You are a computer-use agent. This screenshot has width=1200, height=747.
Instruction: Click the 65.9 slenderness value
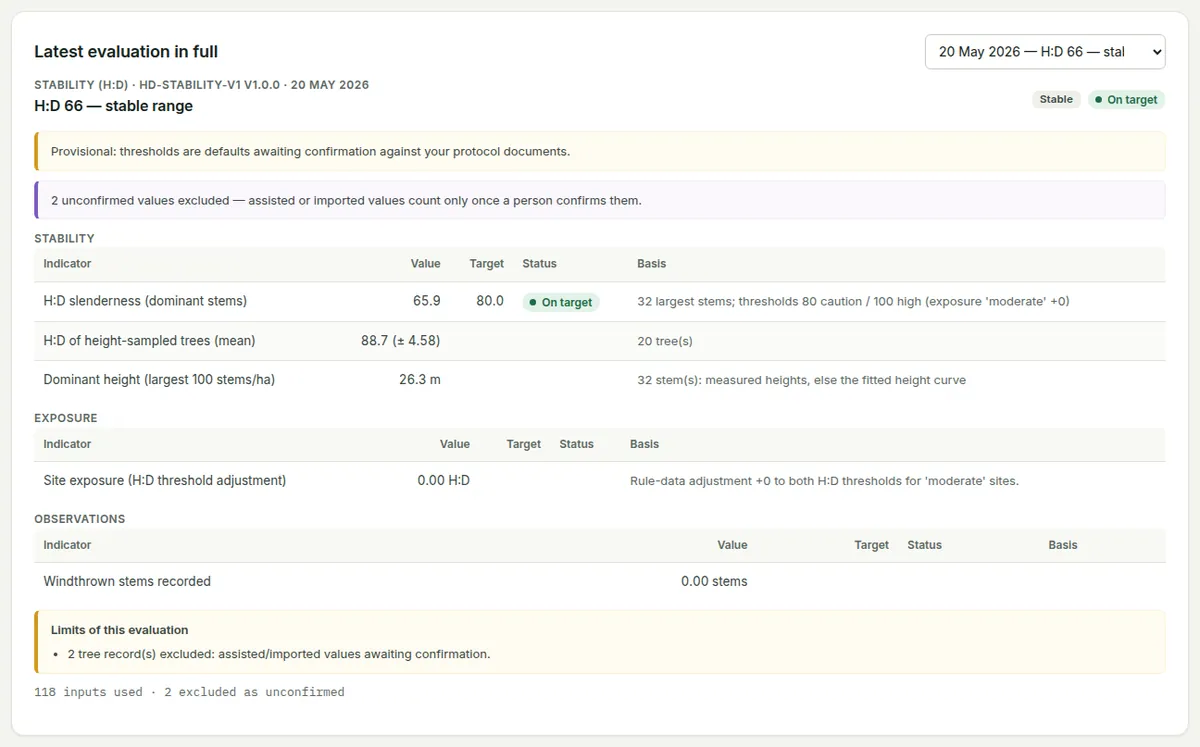pos(426,301)
